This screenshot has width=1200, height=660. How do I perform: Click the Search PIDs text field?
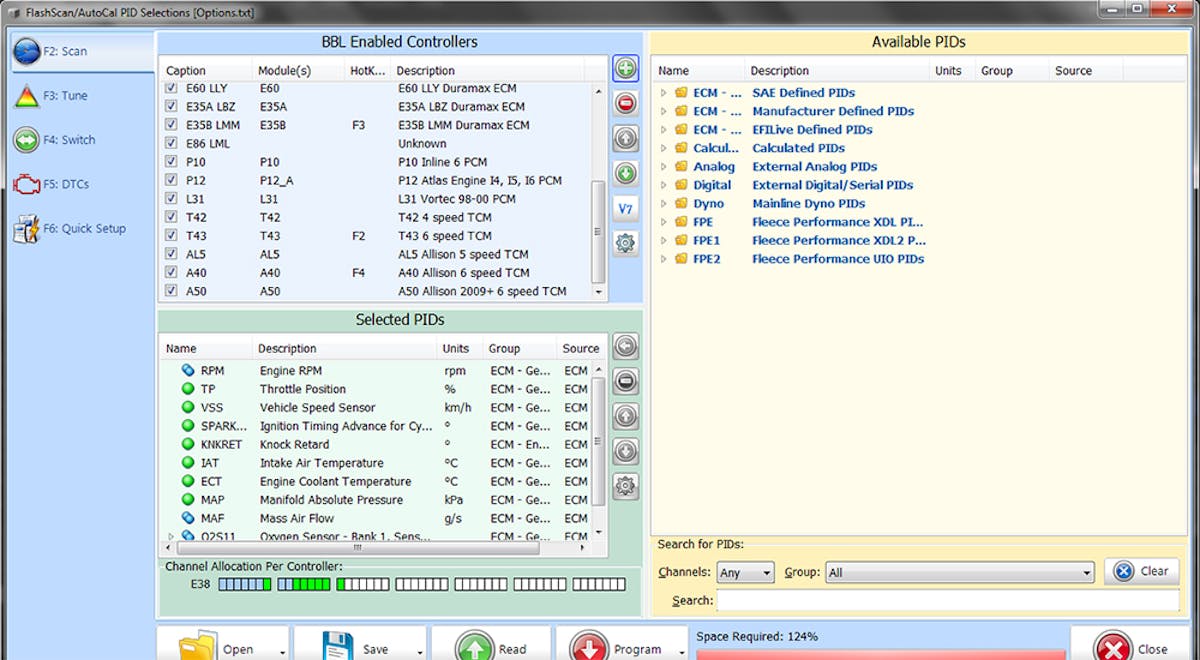947,601
